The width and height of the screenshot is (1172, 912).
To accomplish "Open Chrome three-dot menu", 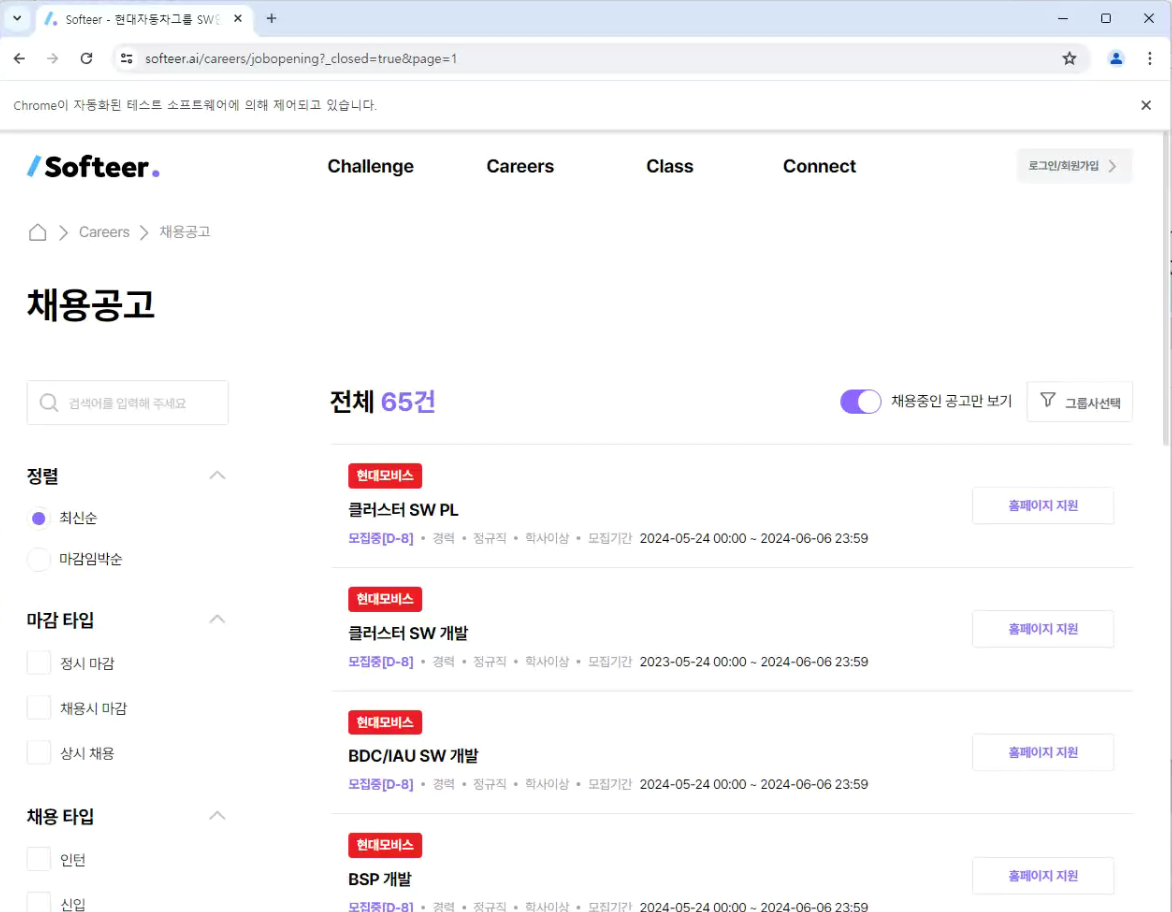I will tap(1150, 58).
